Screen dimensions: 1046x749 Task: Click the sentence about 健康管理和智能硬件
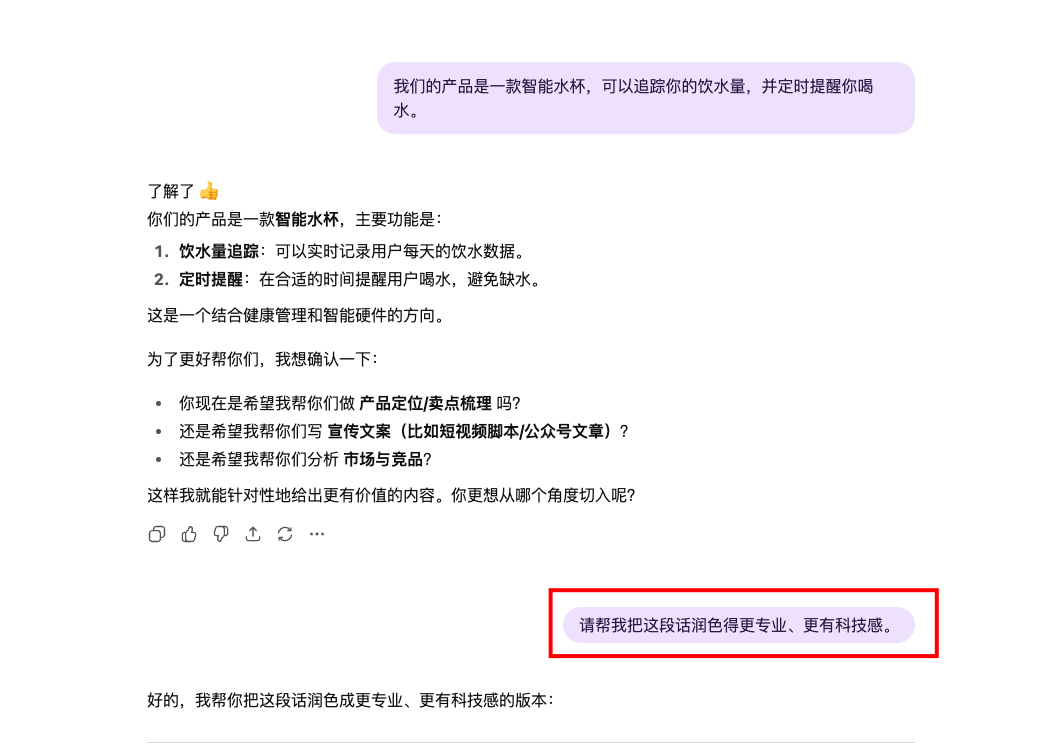click(297, 315)
